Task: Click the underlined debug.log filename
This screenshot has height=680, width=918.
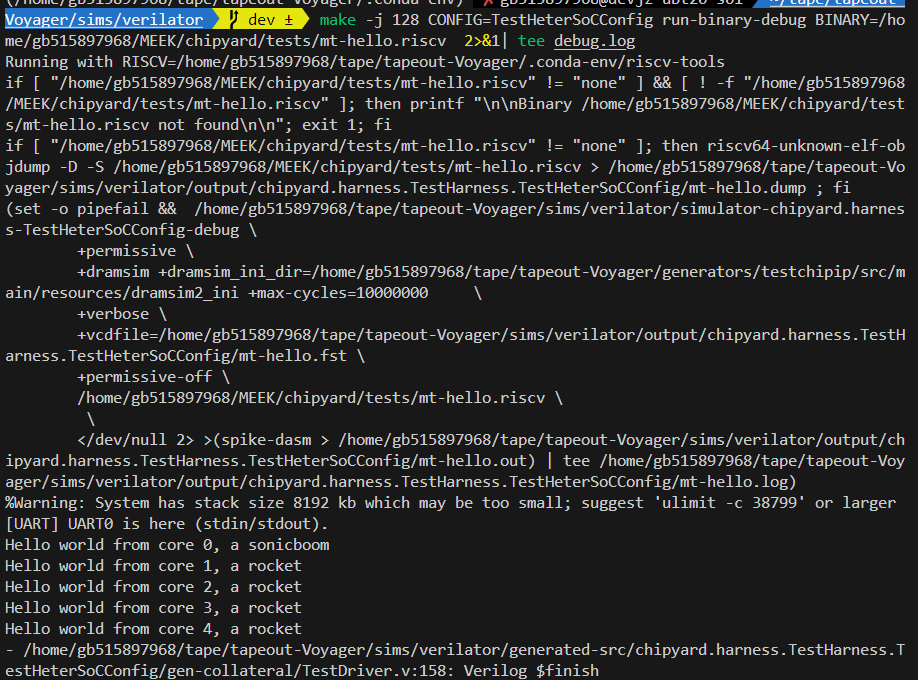Action: click(594, 41)
